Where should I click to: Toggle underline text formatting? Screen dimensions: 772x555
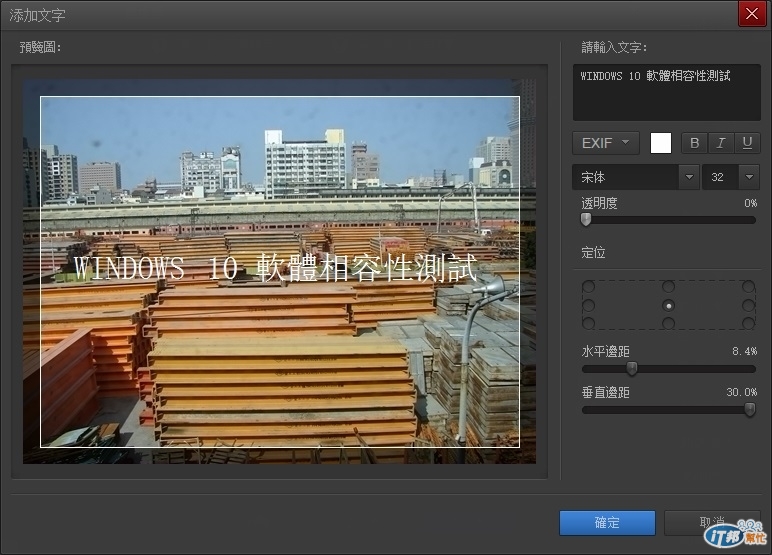pos(747,143)
